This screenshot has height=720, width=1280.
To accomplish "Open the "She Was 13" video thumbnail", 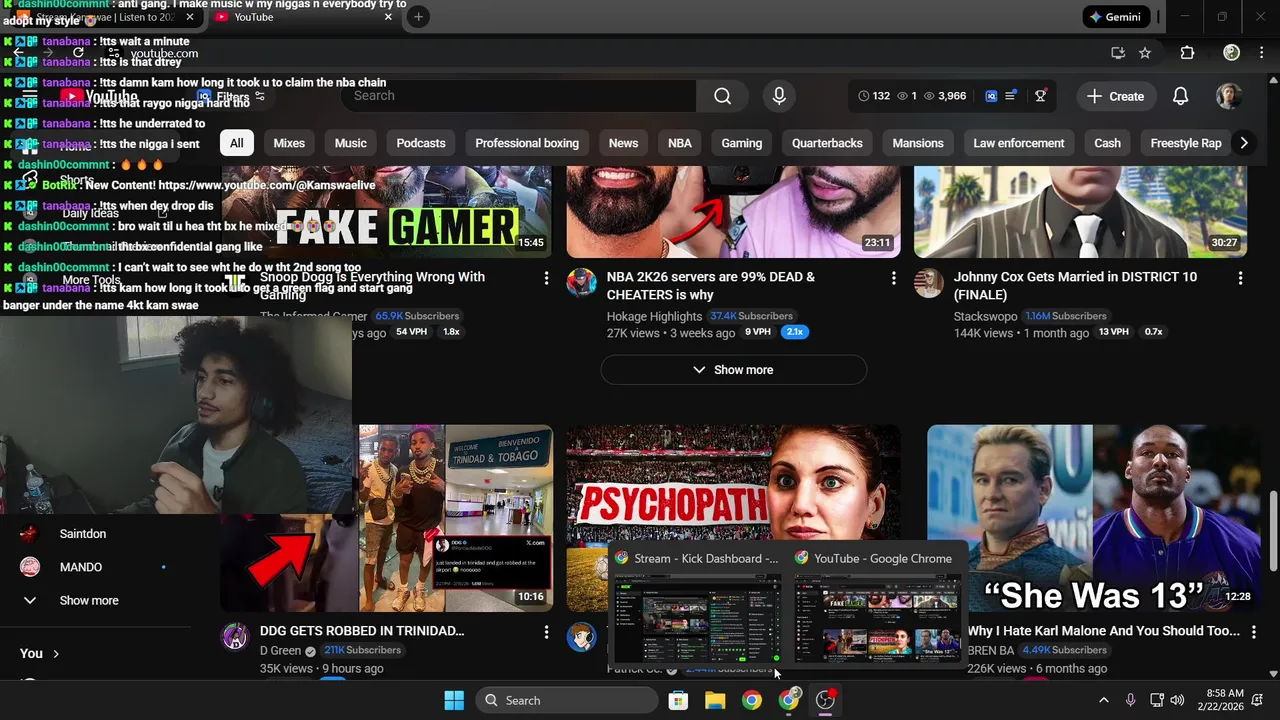I will [1094, 518].
